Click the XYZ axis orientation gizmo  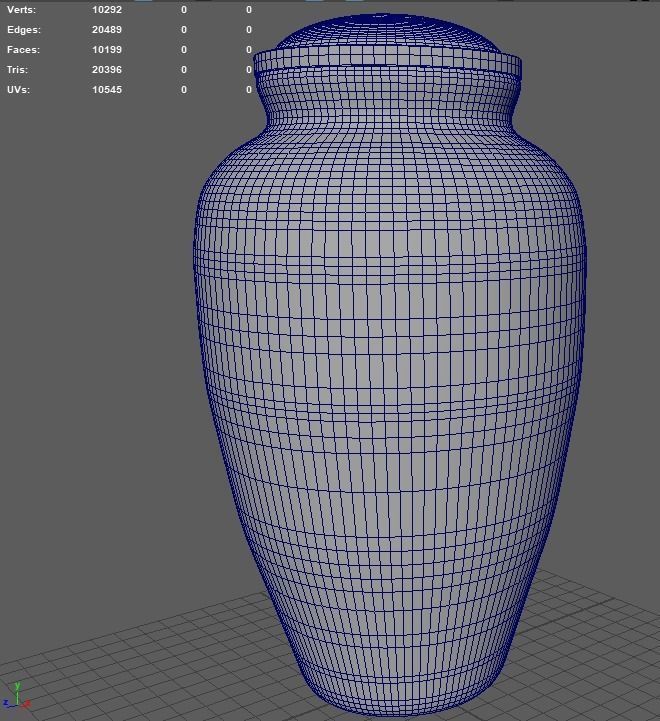coord(17,695)
